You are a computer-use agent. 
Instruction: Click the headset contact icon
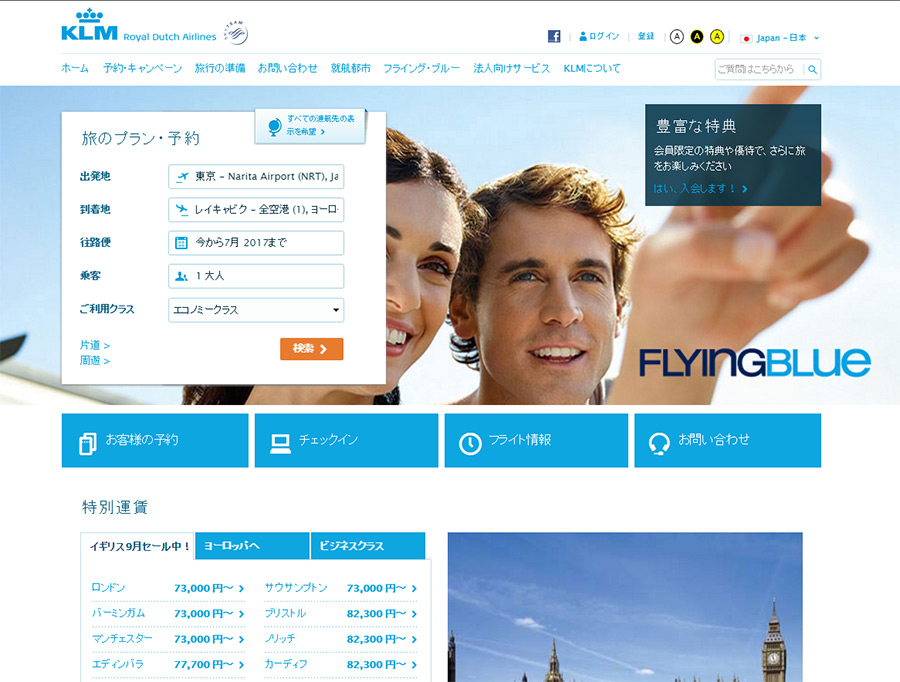coord(659,444)
